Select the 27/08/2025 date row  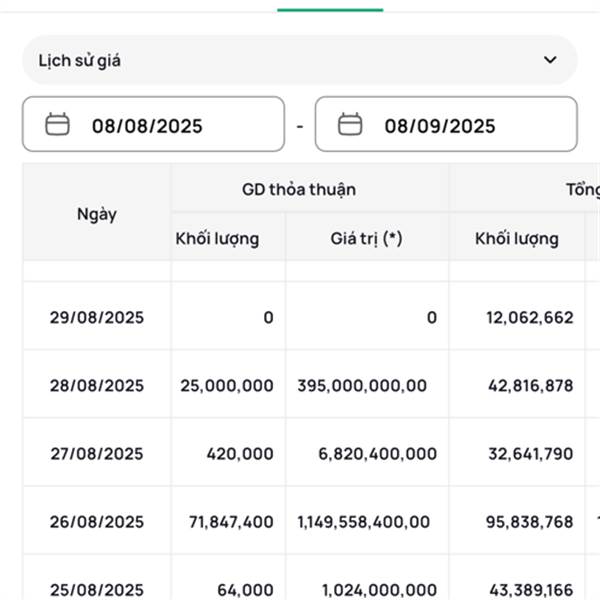[x=97, y=454]
